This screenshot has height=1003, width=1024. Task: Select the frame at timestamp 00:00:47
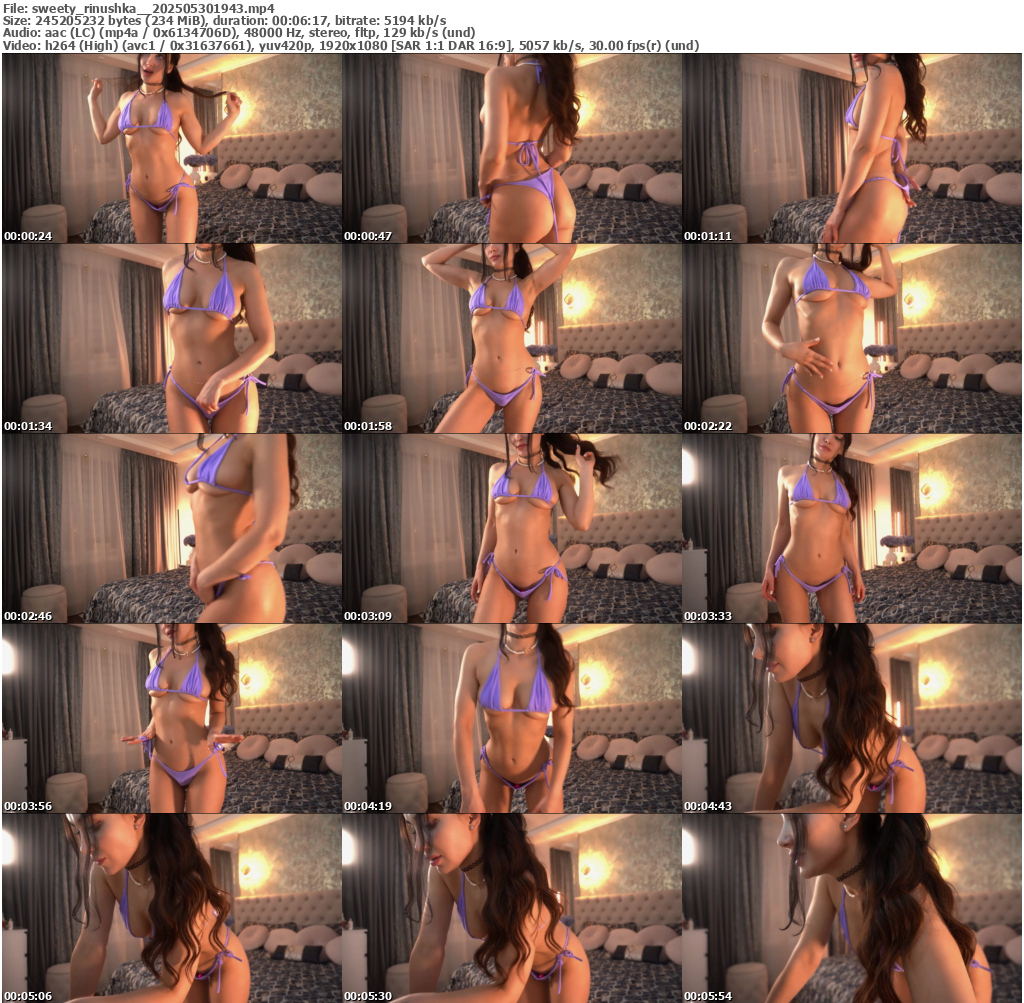point(512,148)
